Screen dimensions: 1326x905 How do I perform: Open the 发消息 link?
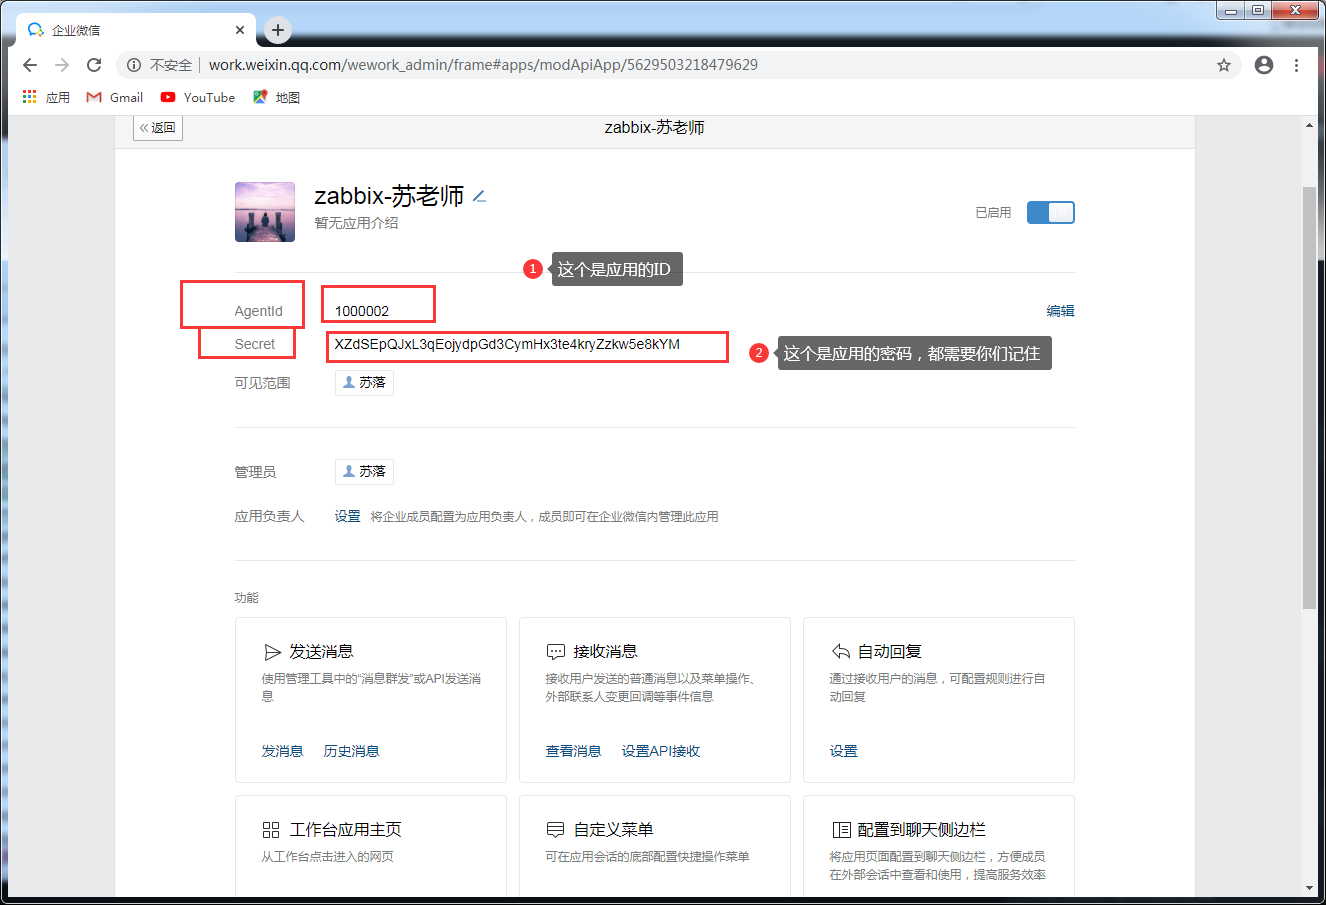(282, 751)
